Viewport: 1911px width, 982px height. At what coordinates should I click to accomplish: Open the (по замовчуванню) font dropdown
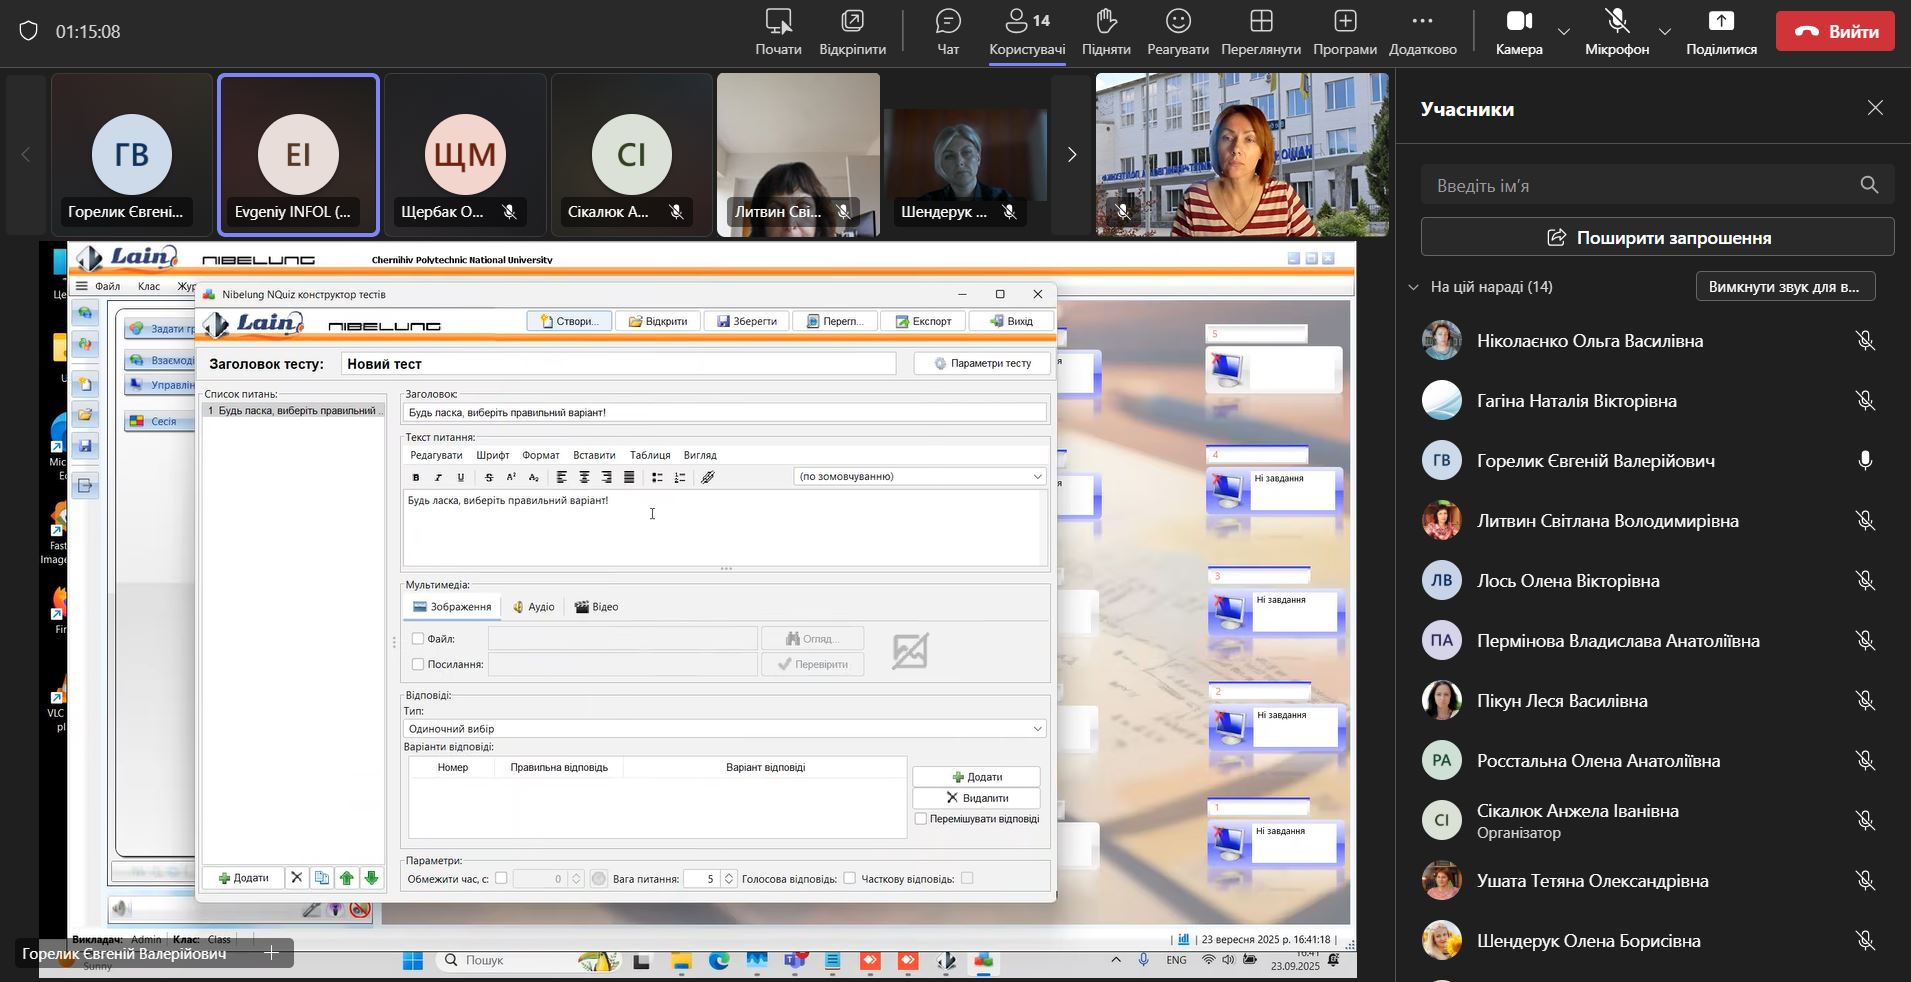(1036, 477)
